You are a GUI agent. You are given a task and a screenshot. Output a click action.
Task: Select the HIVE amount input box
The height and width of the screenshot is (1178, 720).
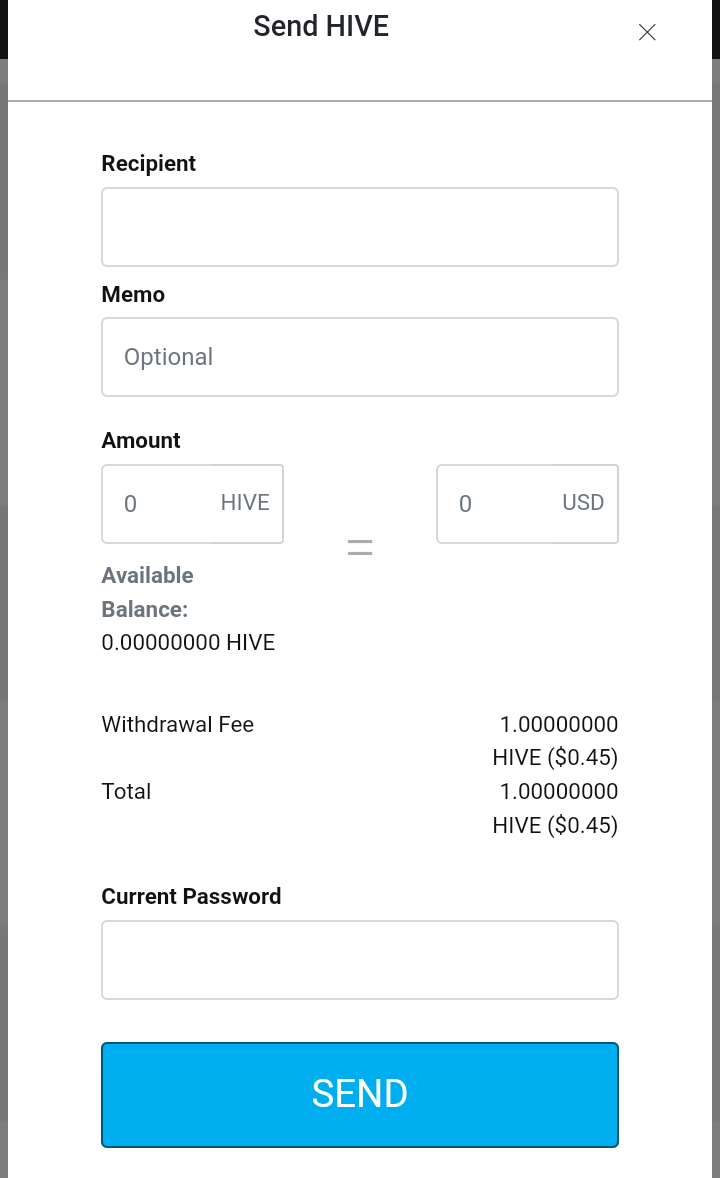192,503
